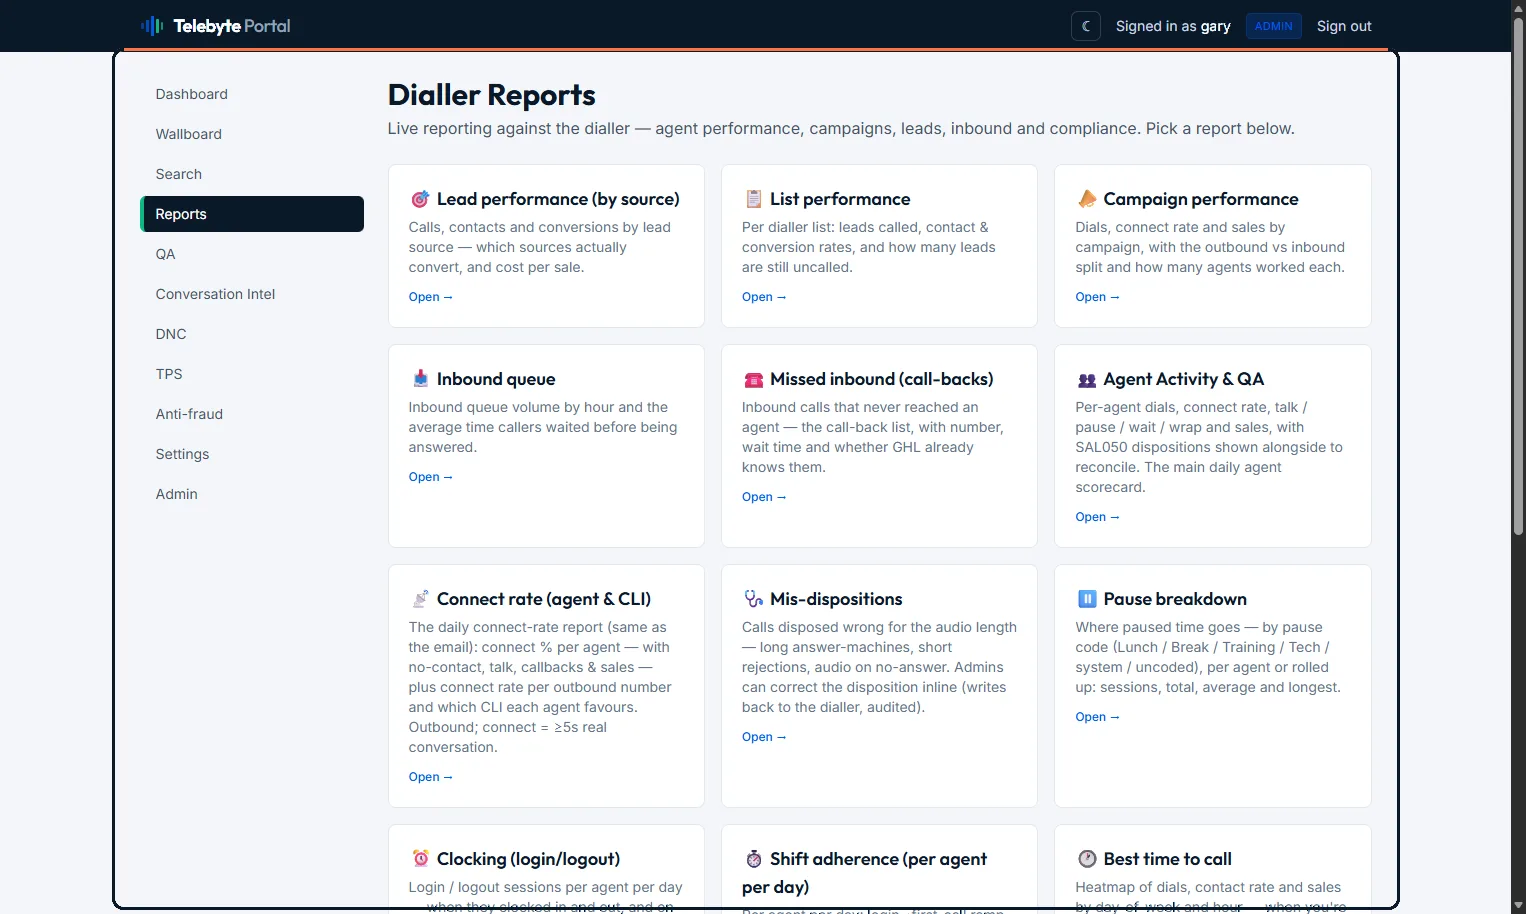
Task: Click the Telebyte Portal logo icon
Action: click(152, 26)
